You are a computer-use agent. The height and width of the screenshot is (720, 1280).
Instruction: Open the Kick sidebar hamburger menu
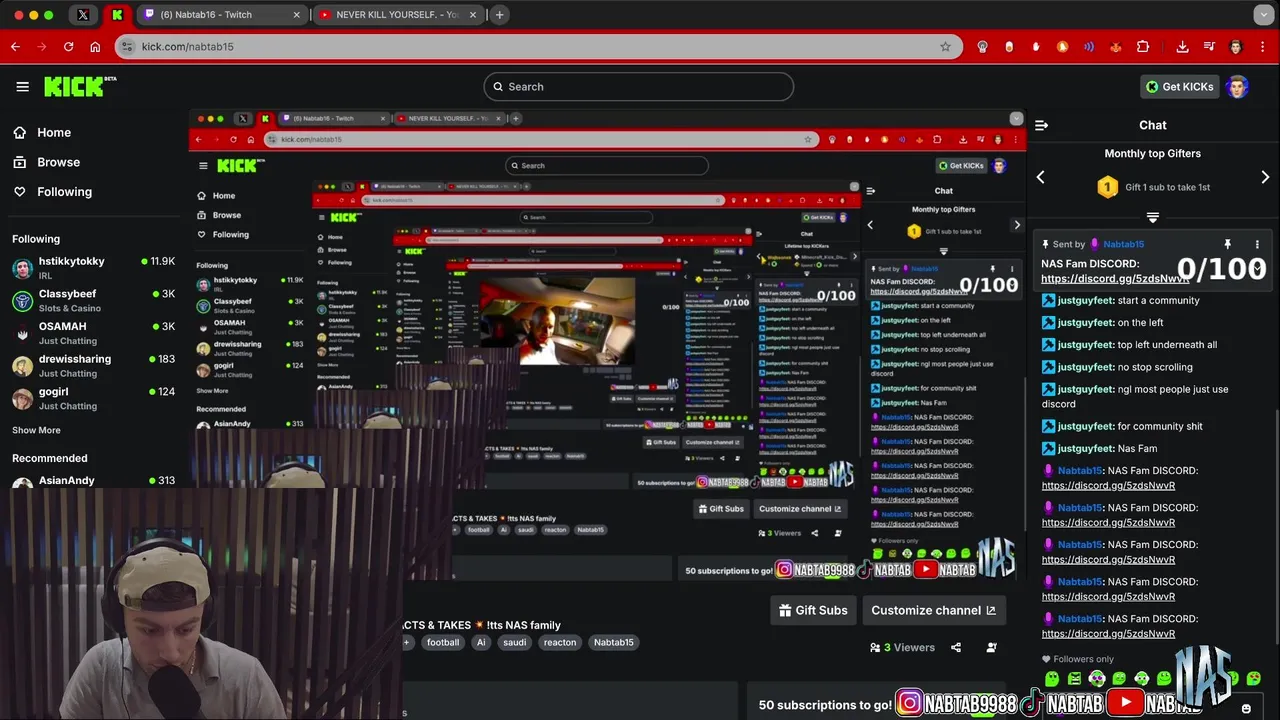(x=22, y=87)
